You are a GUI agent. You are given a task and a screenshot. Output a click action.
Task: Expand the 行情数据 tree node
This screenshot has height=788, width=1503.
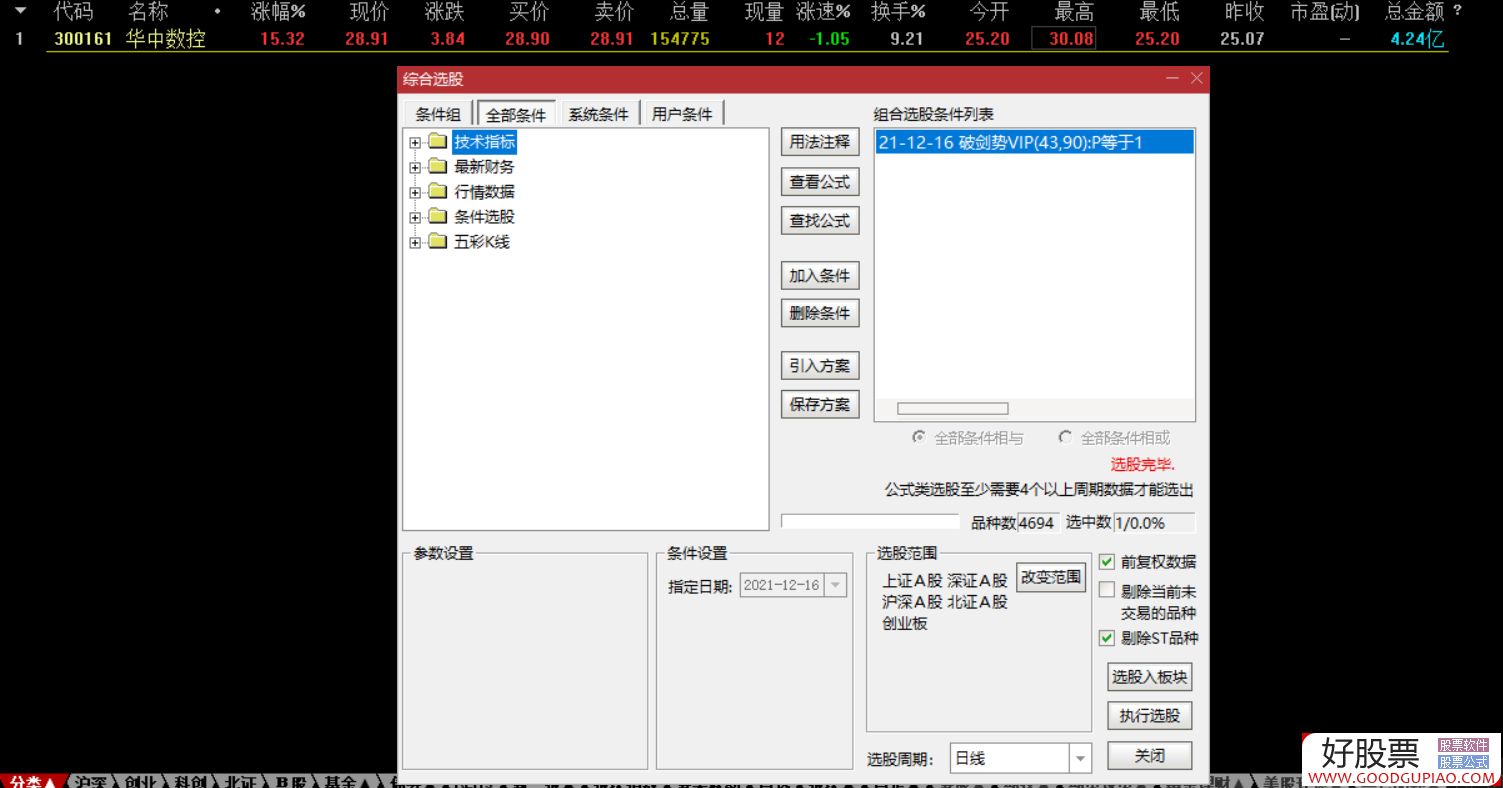pyautogui.click(x=415, y=192)
